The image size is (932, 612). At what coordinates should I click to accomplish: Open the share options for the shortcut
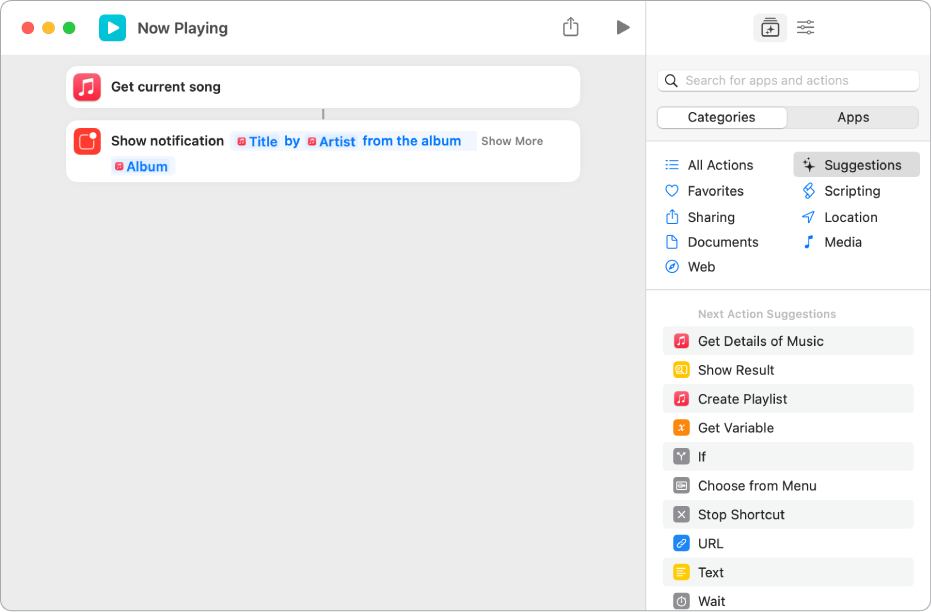click(x=570, y=27)
